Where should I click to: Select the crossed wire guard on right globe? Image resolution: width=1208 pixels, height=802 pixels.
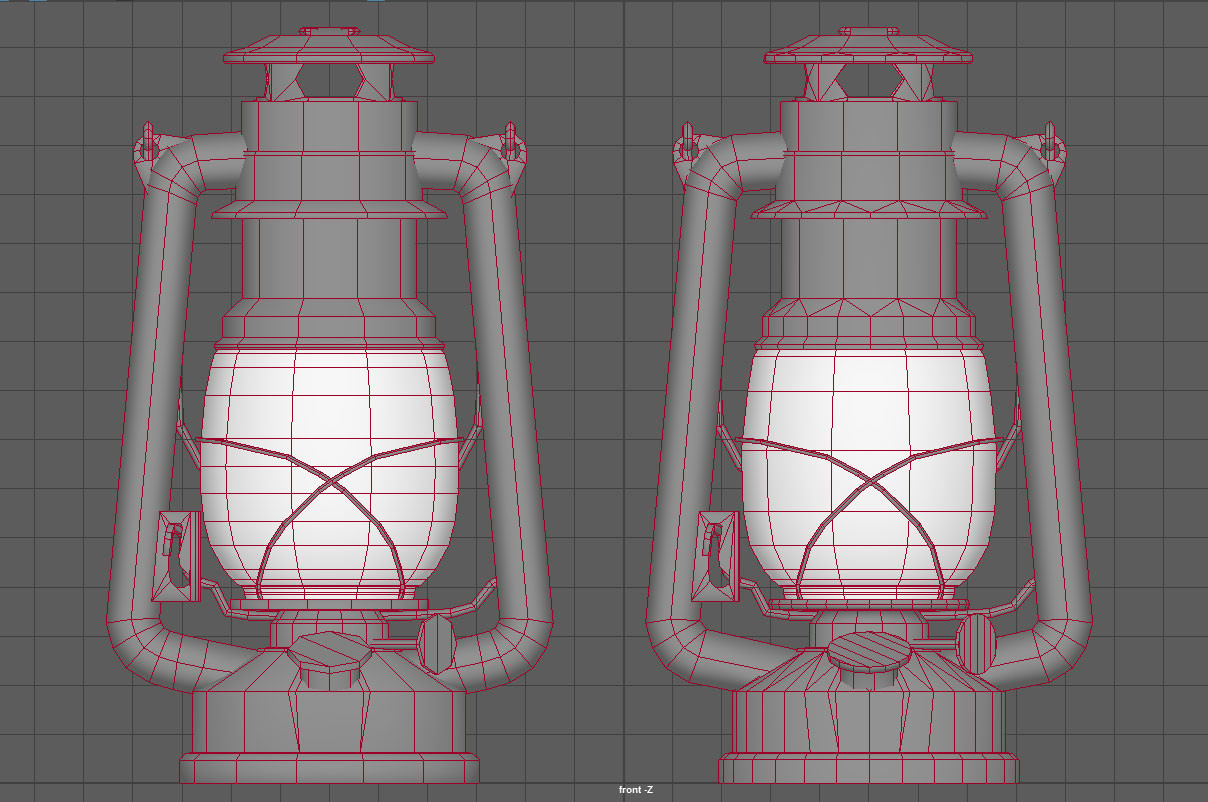pyautogui.click(x=870, y=480)
